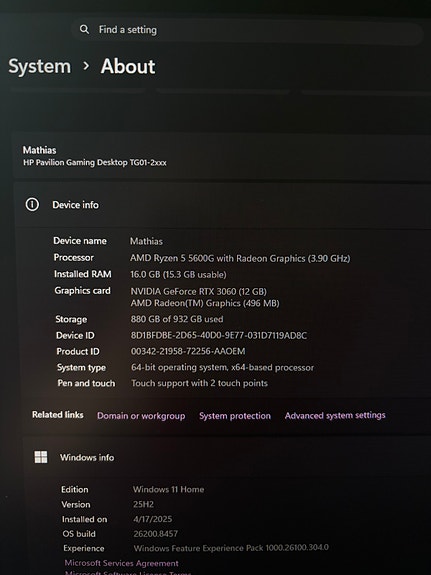Click the search magnifier icon
This screenshot has width=431, height=575.
(x=84, y=29)
